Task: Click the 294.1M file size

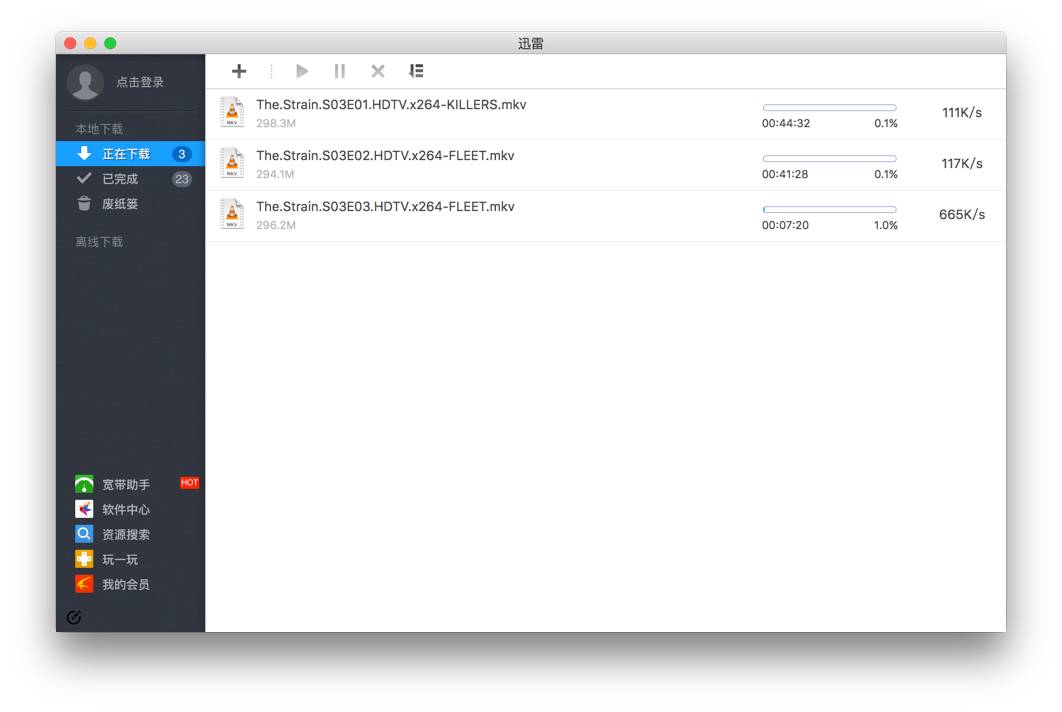Action: point(275,174)
